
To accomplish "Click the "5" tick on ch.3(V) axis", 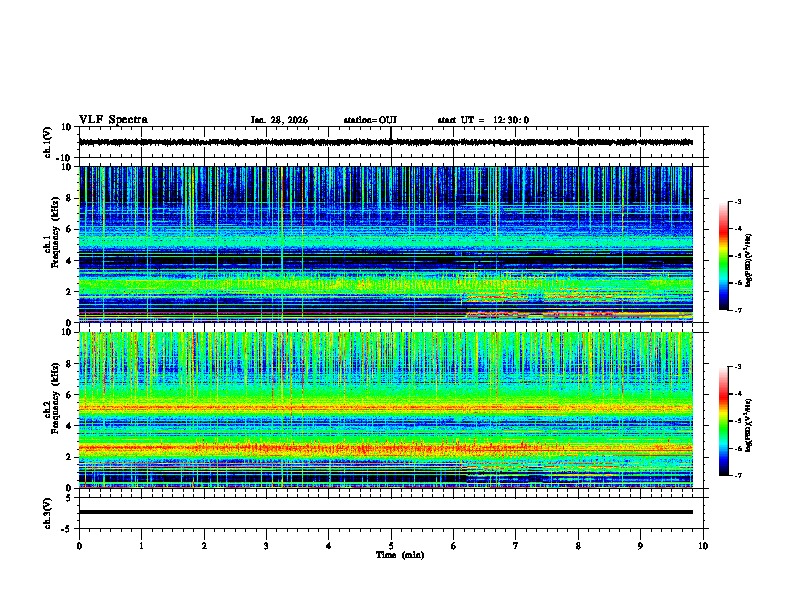I will click(69, 498).
